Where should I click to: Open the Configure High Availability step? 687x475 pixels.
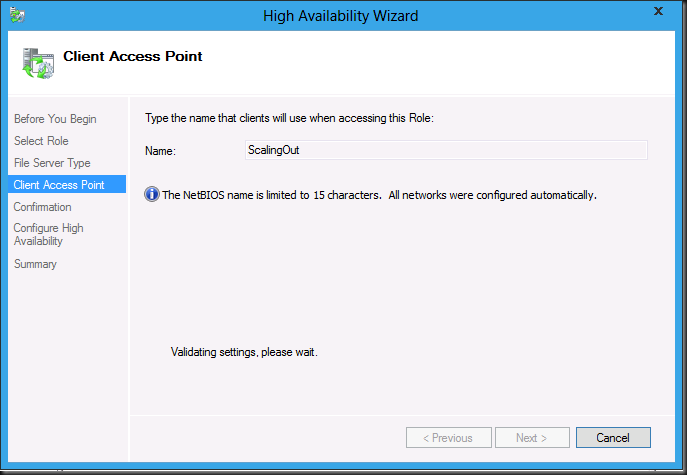[49, 234]
